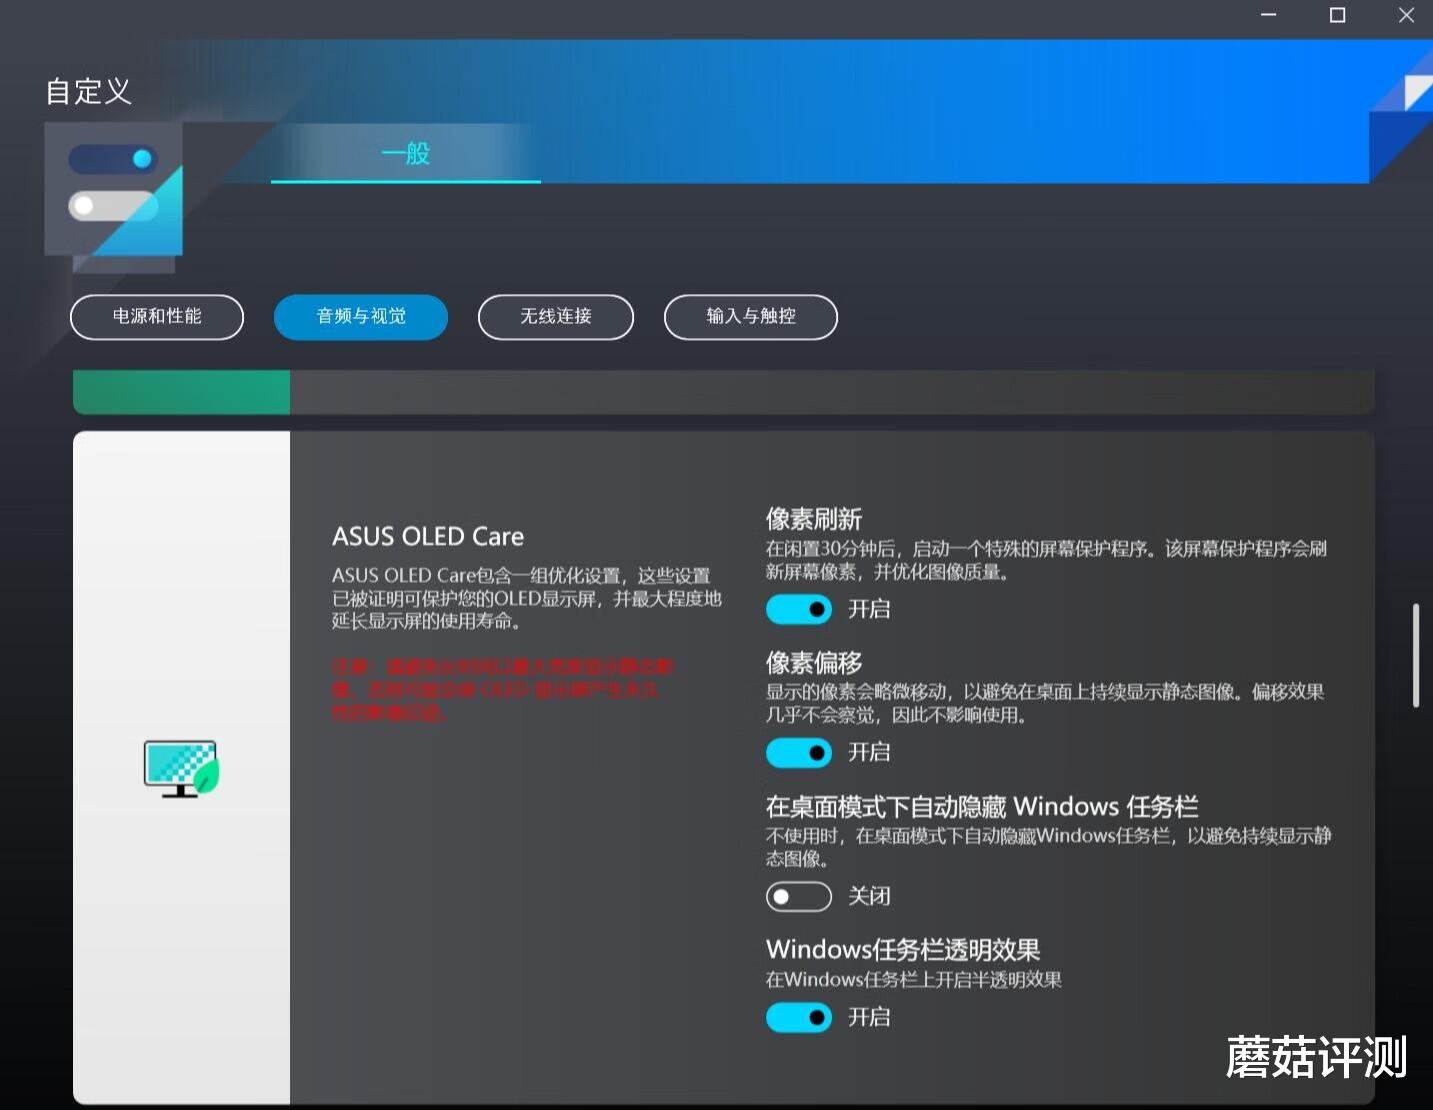This screenshot has width=1433, height=1110.
Task: Disable Windows任务栏透明效果
Action: pos(798,1017)
